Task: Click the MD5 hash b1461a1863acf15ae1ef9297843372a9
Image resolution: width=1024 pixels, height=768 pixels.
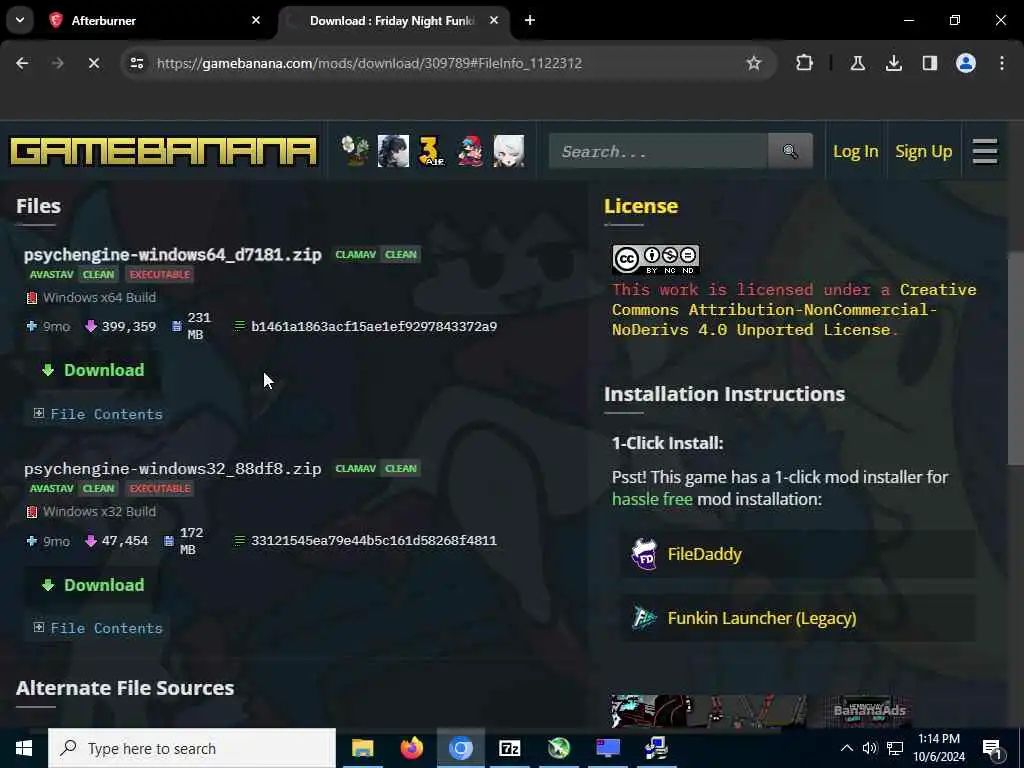Action: (374, 327)
